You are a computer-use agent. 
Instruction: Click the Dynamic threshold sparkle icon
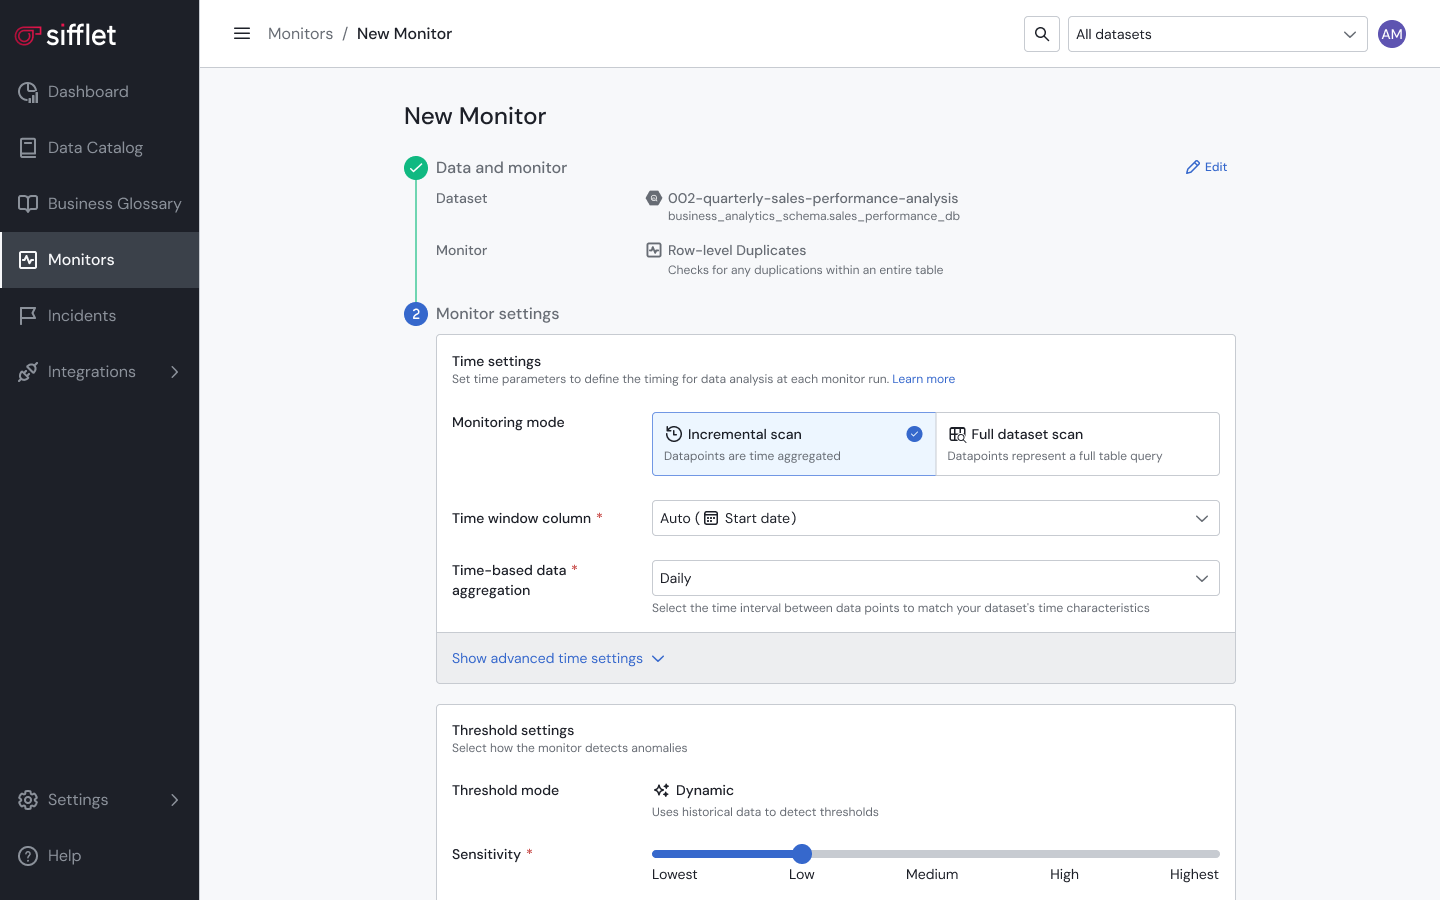[661, 790]
